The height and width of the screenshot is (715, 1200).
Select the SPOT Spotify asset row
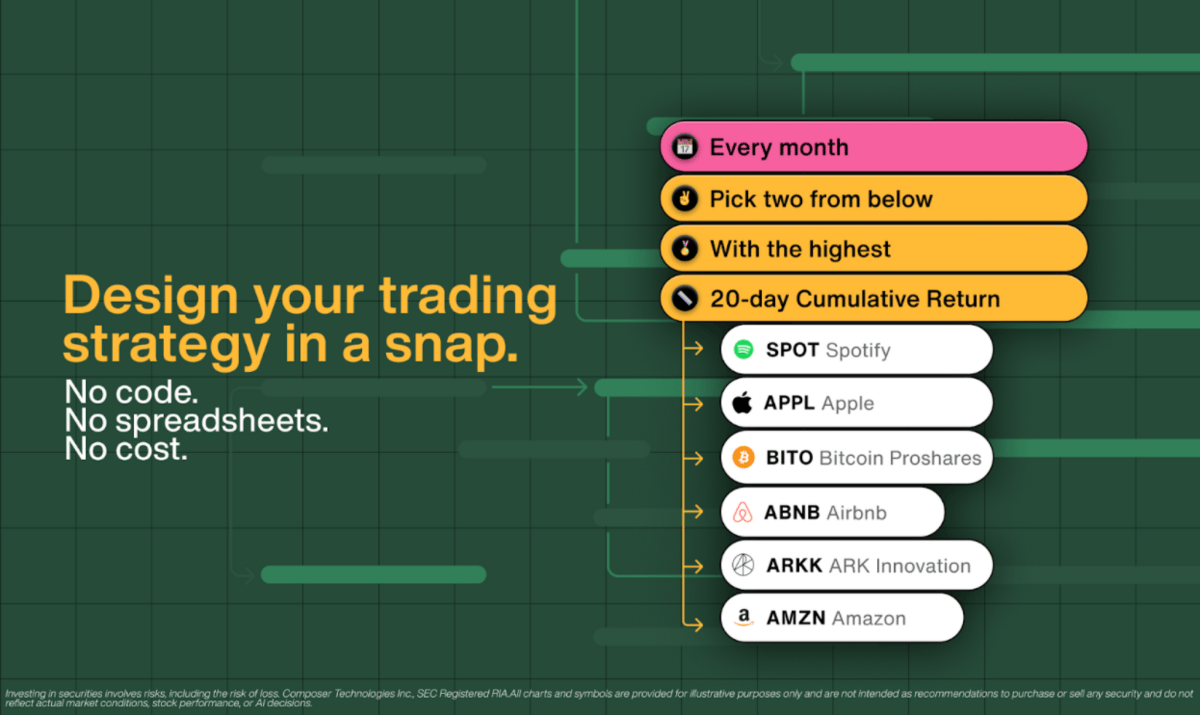[x=856, y=350]
